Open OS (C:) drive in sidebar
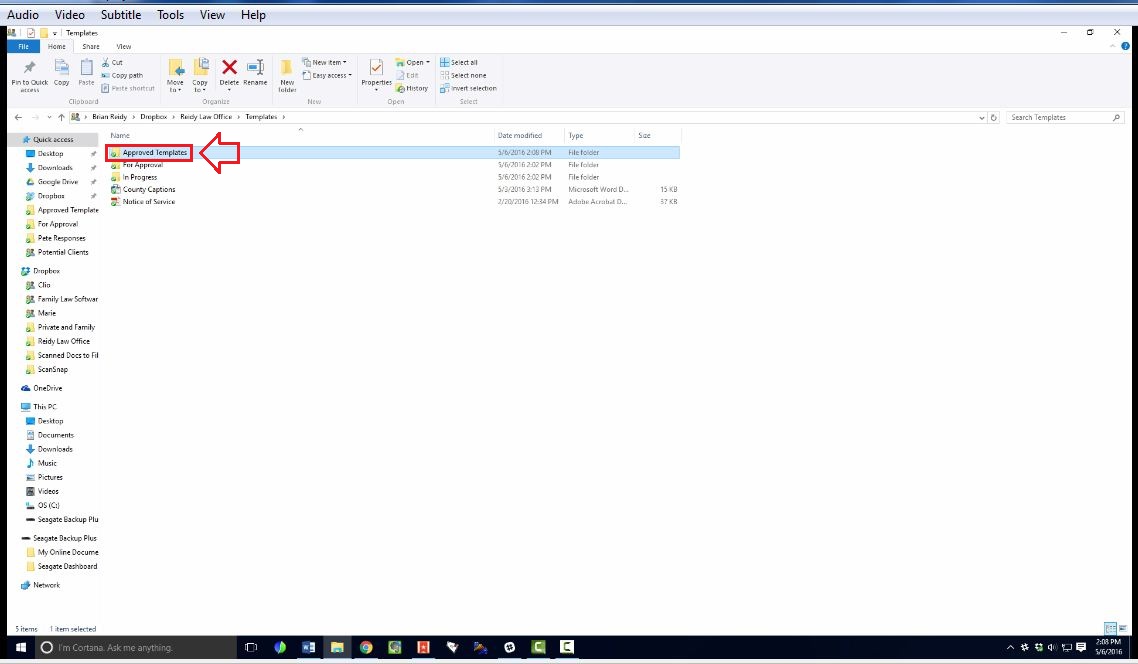This screenshot has height=664, width=1138. tap(48, 506)
